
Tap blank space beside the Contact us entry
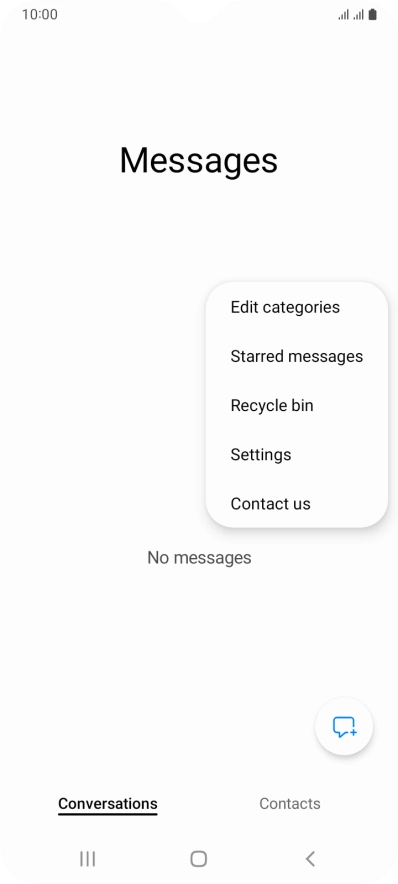pos(350,503)
